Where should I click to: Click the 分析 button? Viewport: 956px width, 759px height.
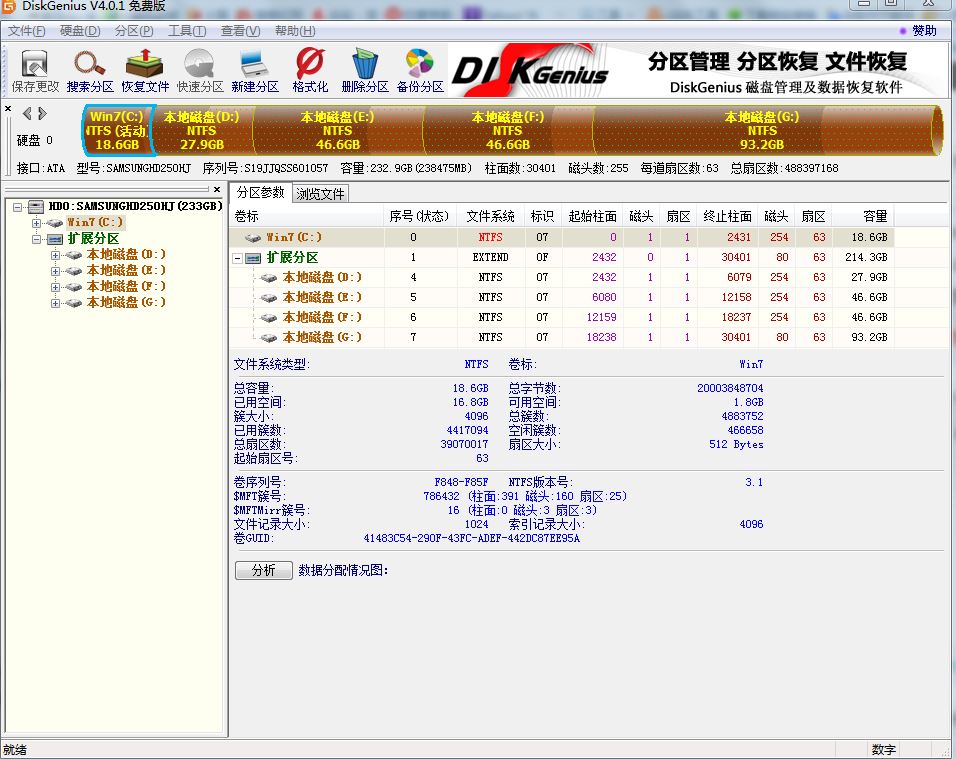(263, 571)
